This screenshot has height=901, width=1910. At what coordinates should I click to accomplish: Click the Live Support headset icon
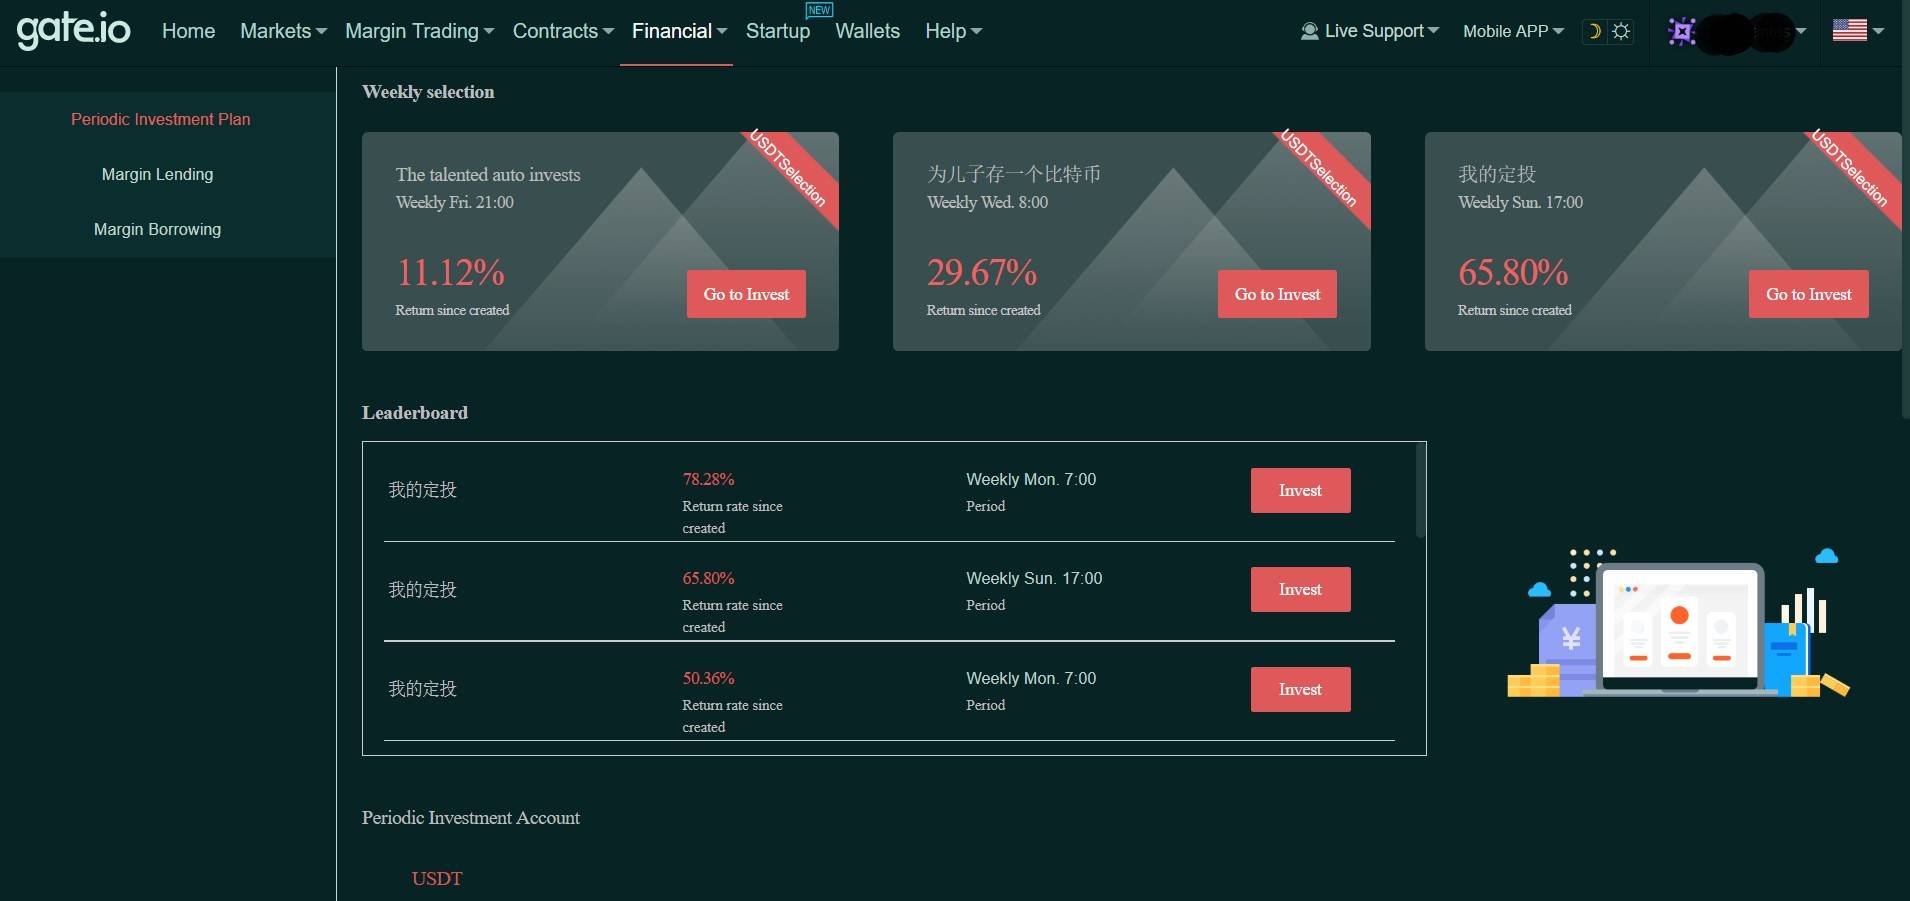pyautogui.click(x=1309, y=31)
